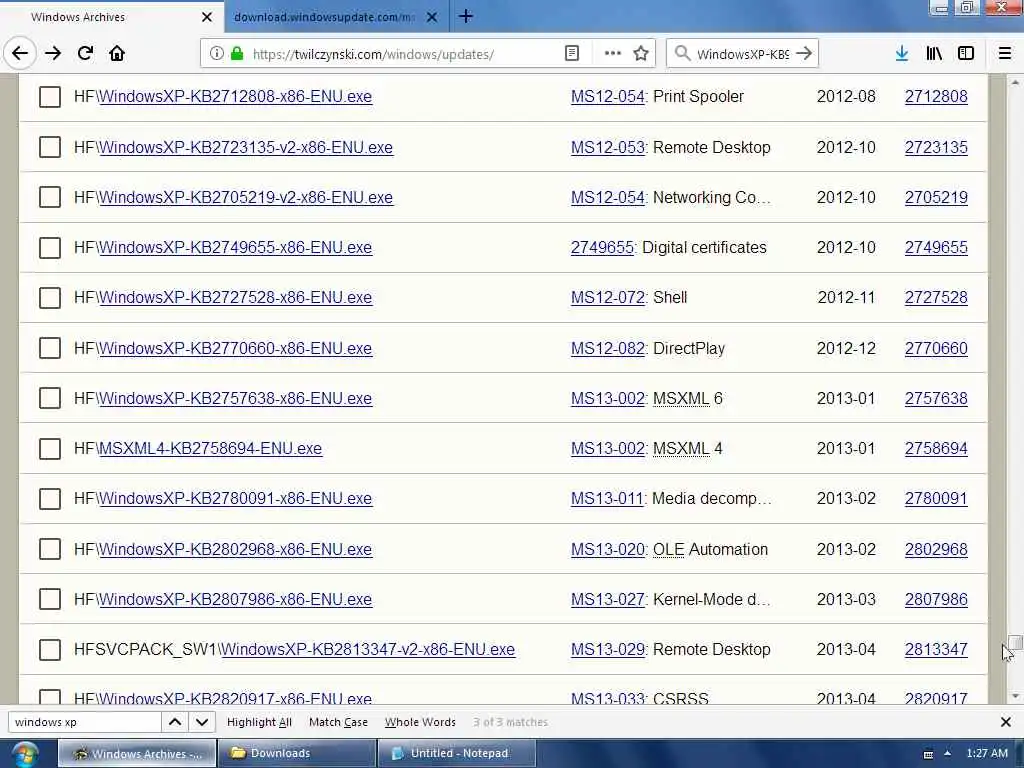Viewport: 1024px width, 768px height.
Task: Download MSXML4-KB2758694-ENU.exe
Action: 210,449
